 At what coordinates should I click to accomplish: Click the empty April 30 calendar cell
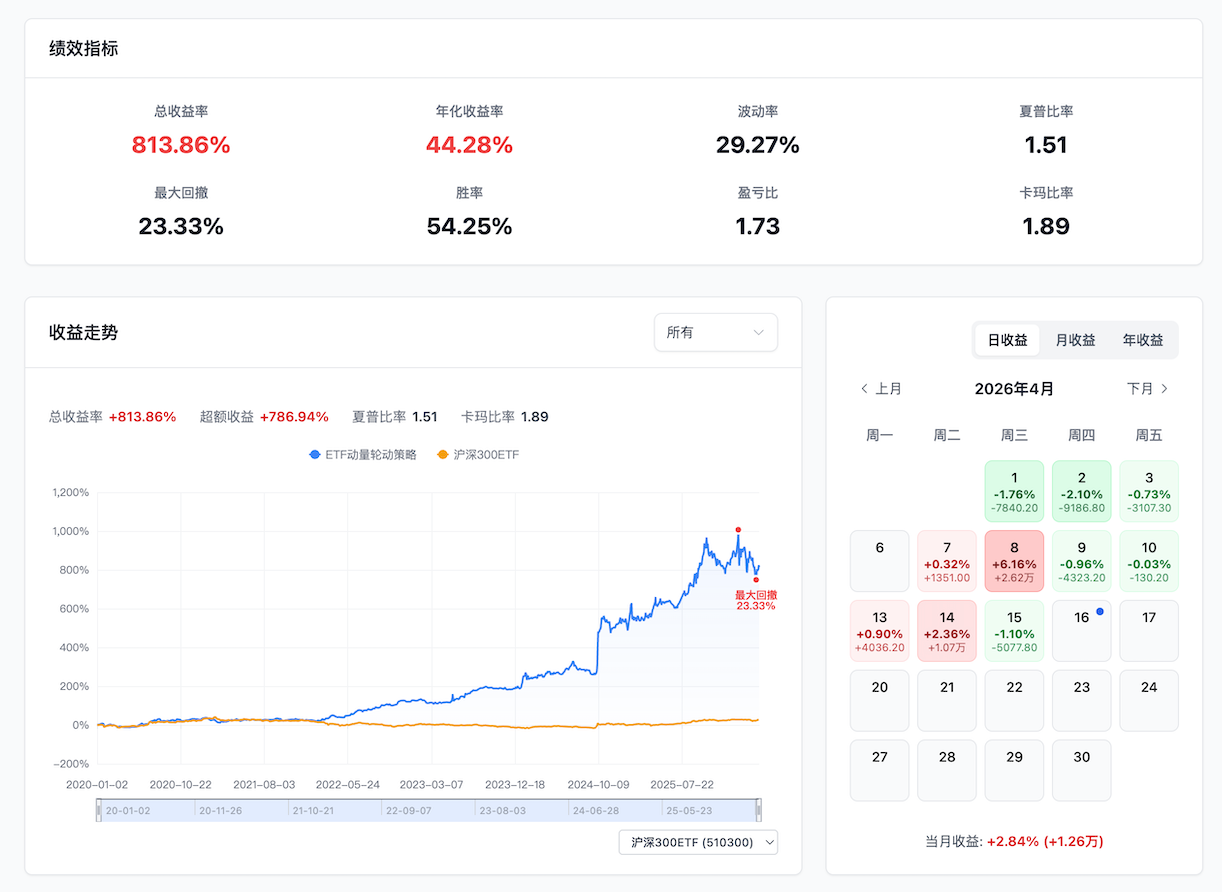tap(1081, 770)
